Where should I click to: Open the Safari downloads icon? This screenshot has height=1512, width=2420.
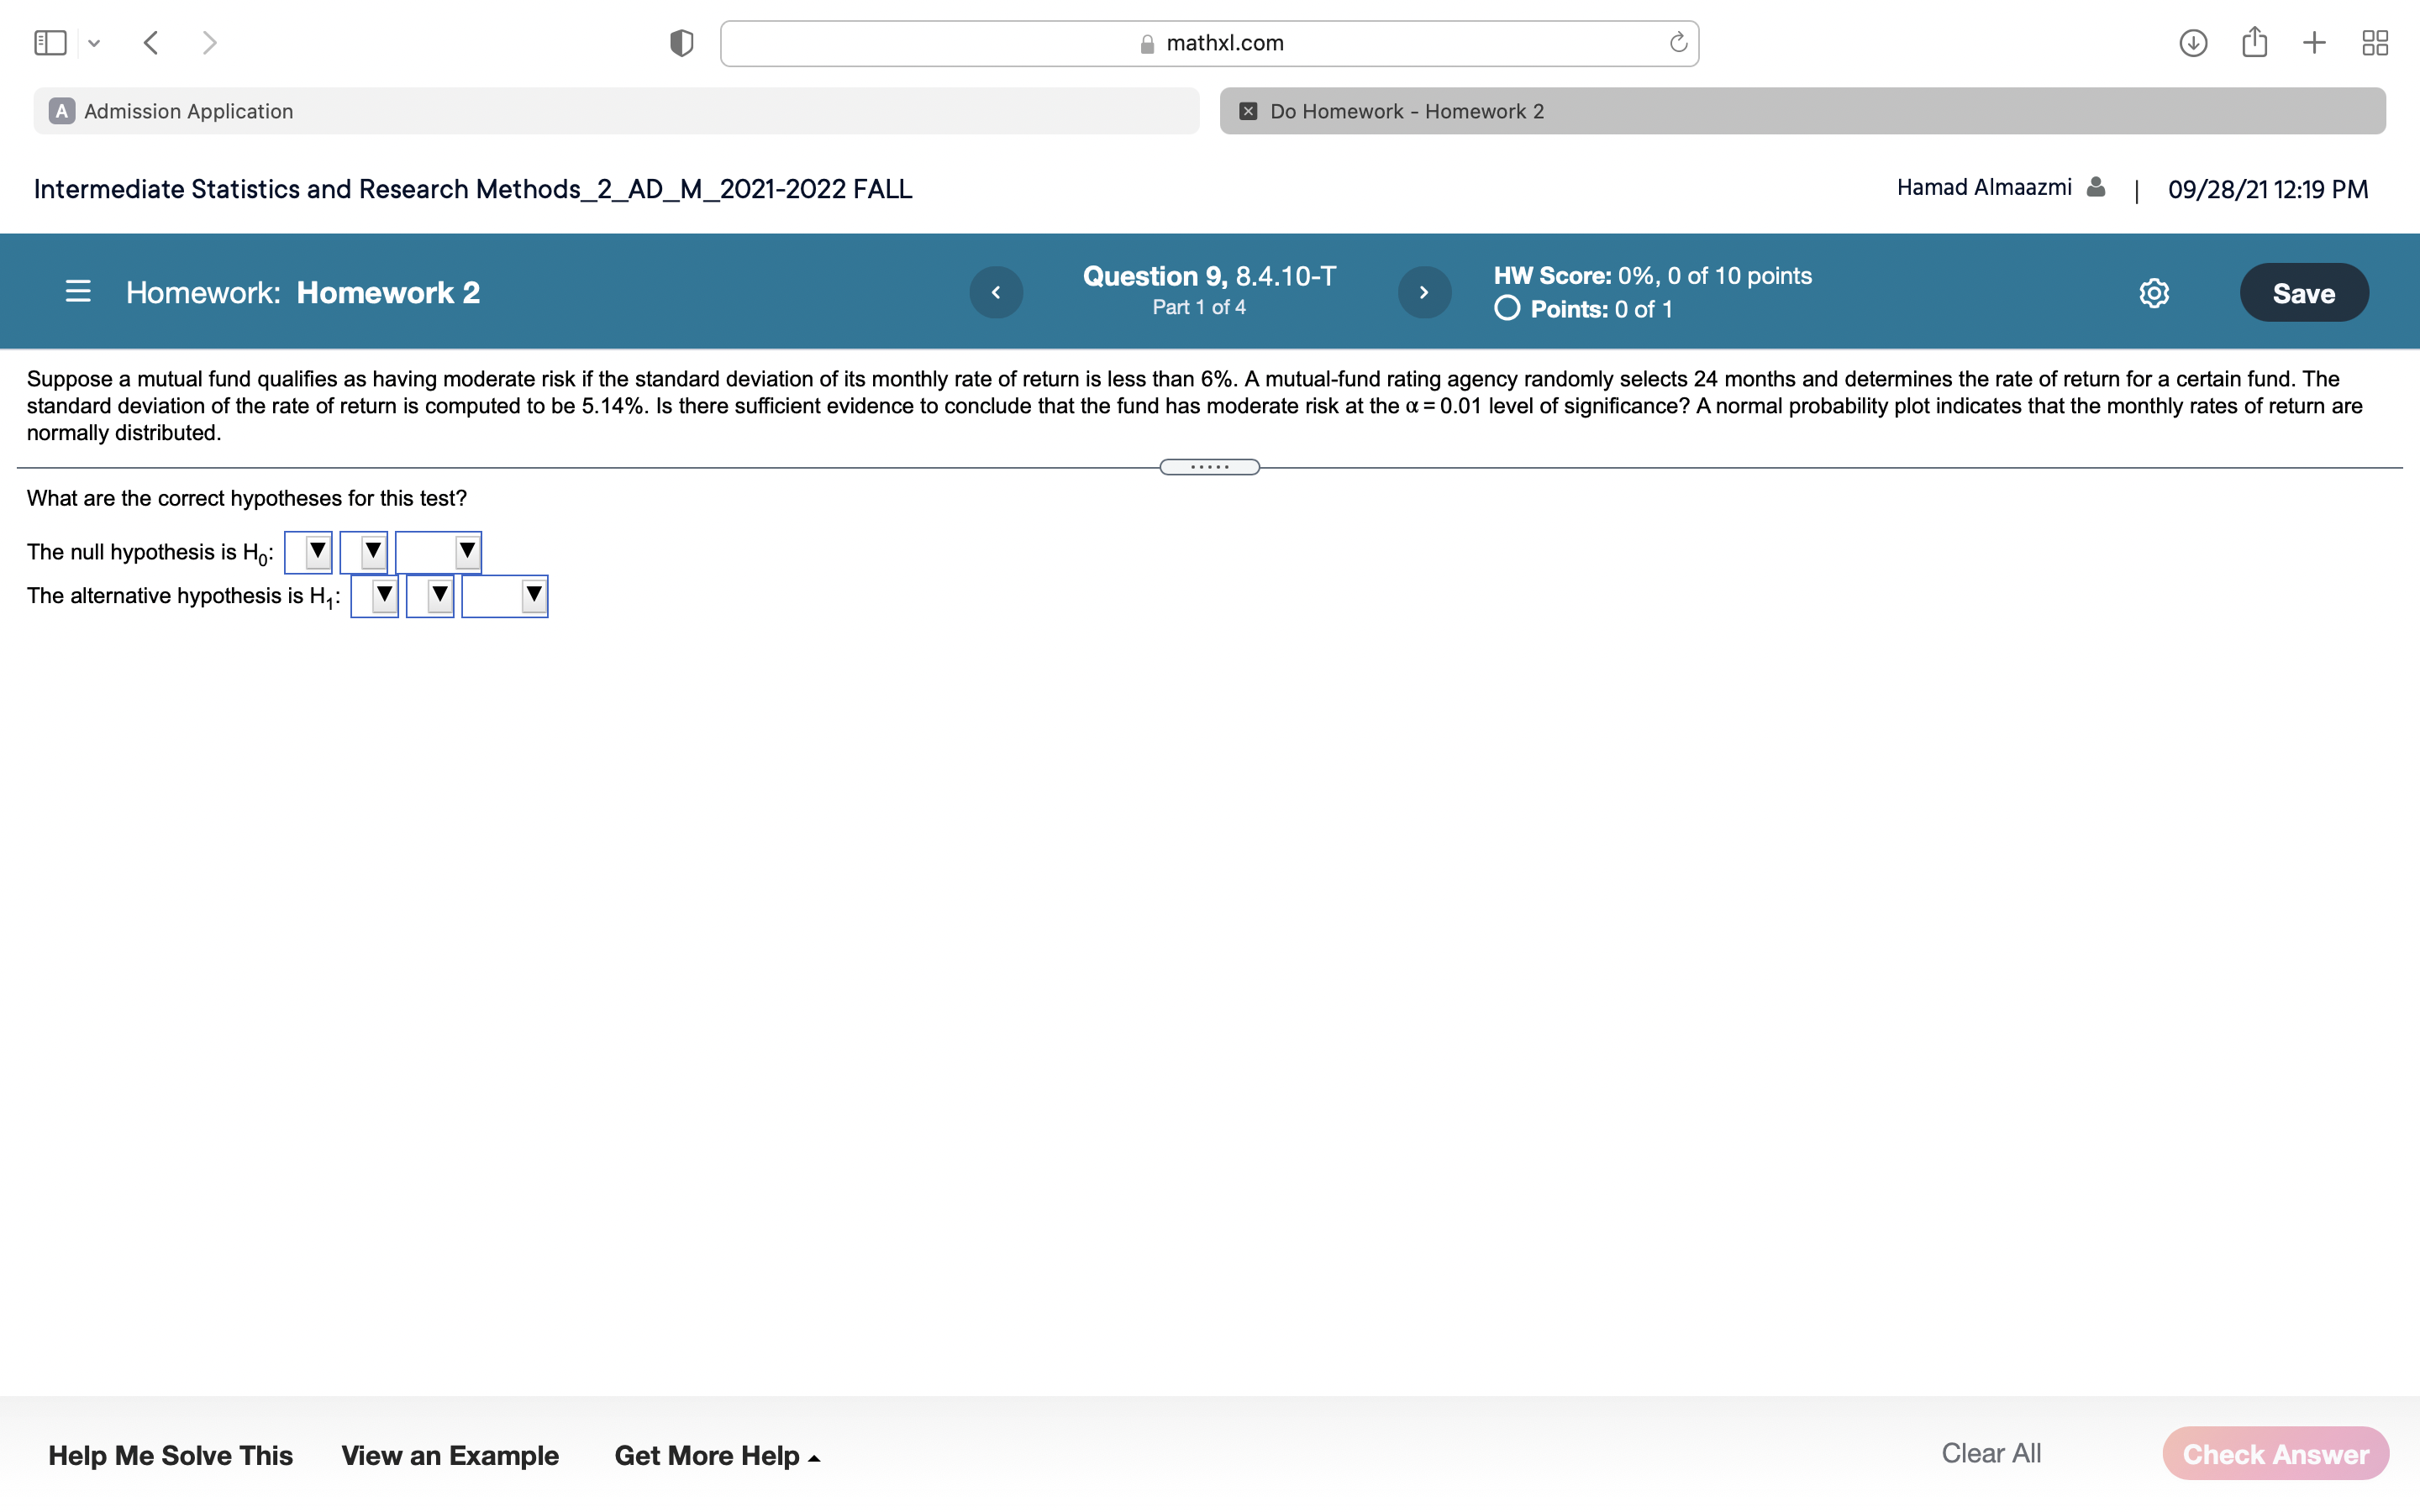(x=2192, y=43)
